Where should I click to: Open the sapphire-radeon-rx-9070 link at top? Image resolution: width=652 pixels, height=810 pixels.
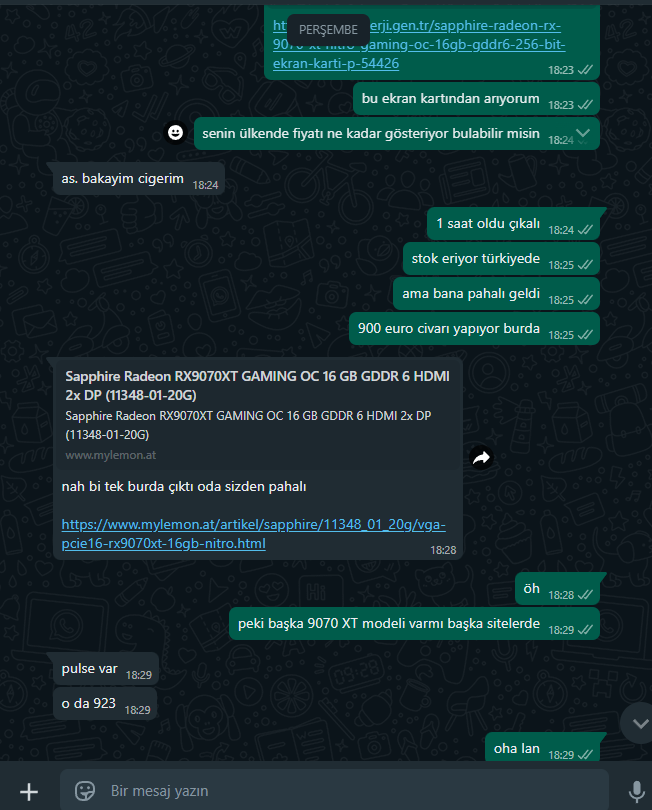(x=418, y=44)
